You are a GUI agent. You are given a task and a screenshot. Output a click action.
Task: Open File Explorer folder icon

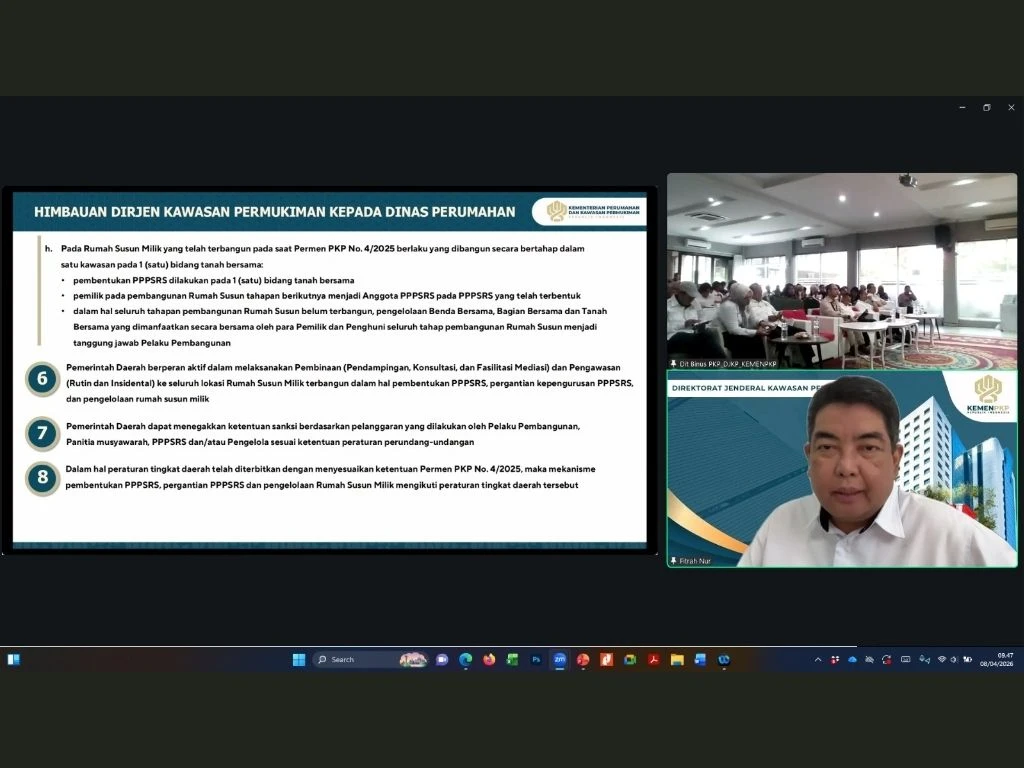(x=677, y=660)
